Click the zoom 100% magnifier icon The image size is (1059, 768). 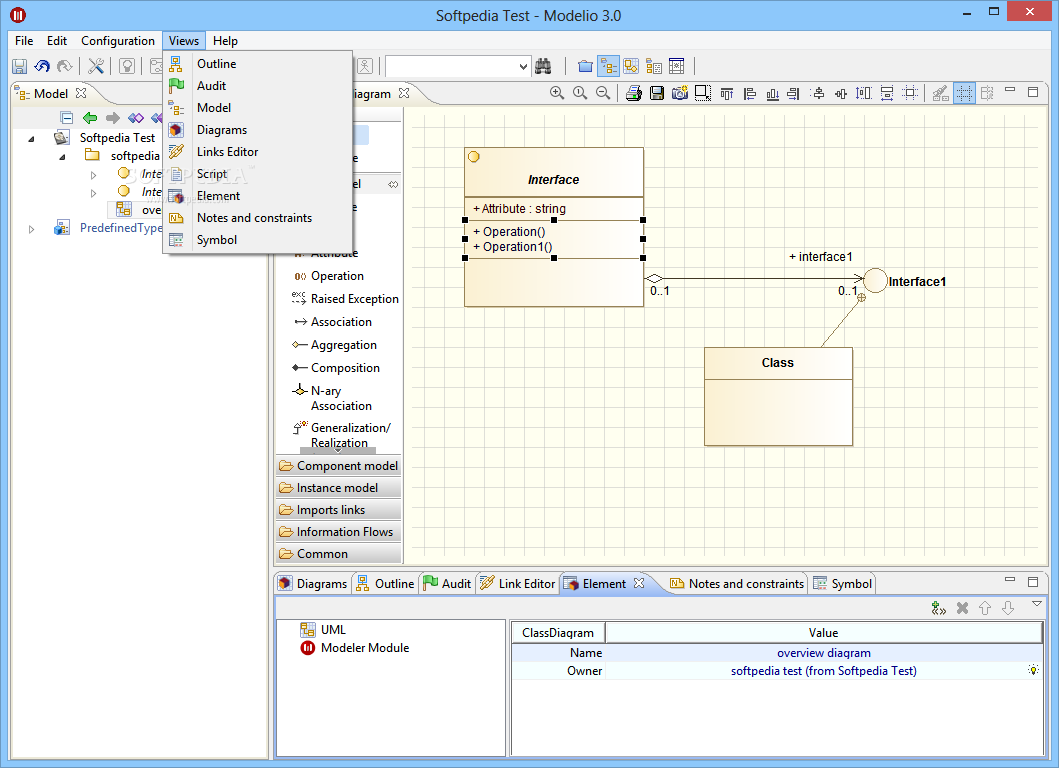point(579,93)
